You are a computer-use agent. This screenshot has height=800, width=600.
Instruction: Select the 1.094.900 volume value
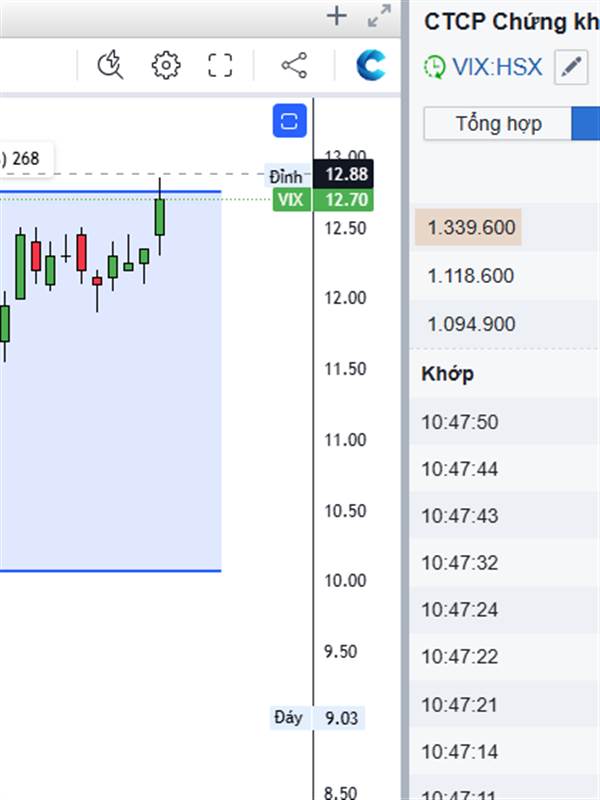471,324
